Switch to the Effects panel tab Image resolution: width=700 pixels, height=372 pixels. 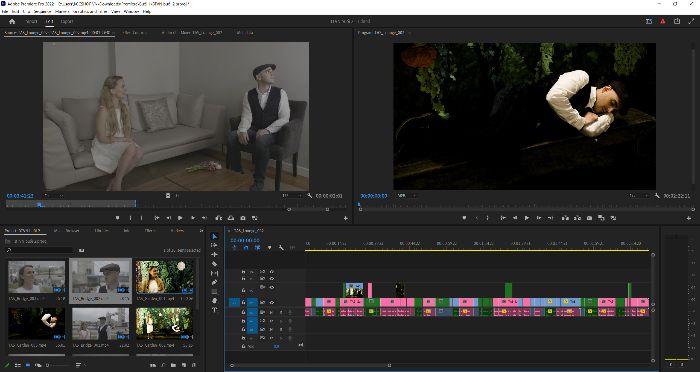[x=150, y=231]
